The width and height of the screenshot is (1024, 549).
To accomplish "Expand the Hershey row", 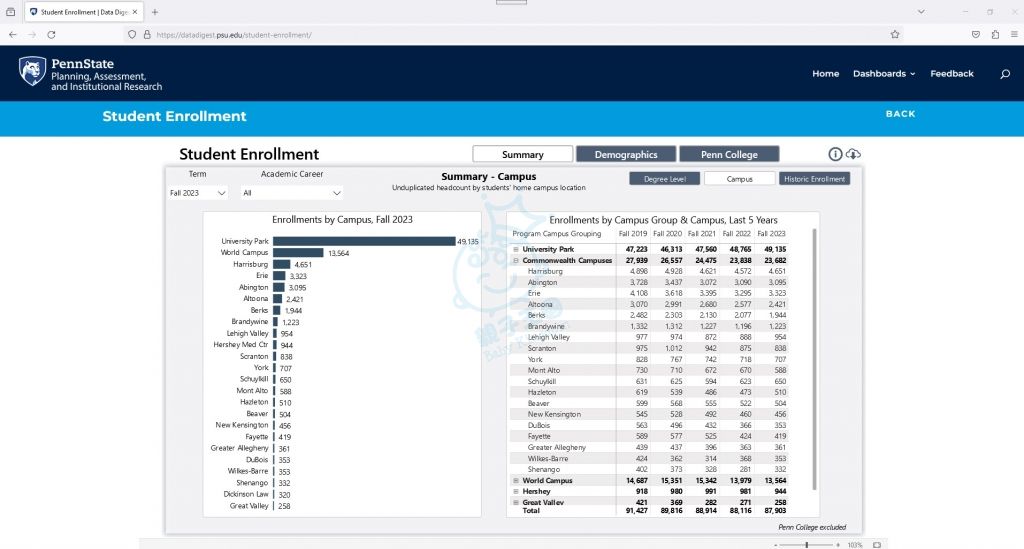I will 516,492.
